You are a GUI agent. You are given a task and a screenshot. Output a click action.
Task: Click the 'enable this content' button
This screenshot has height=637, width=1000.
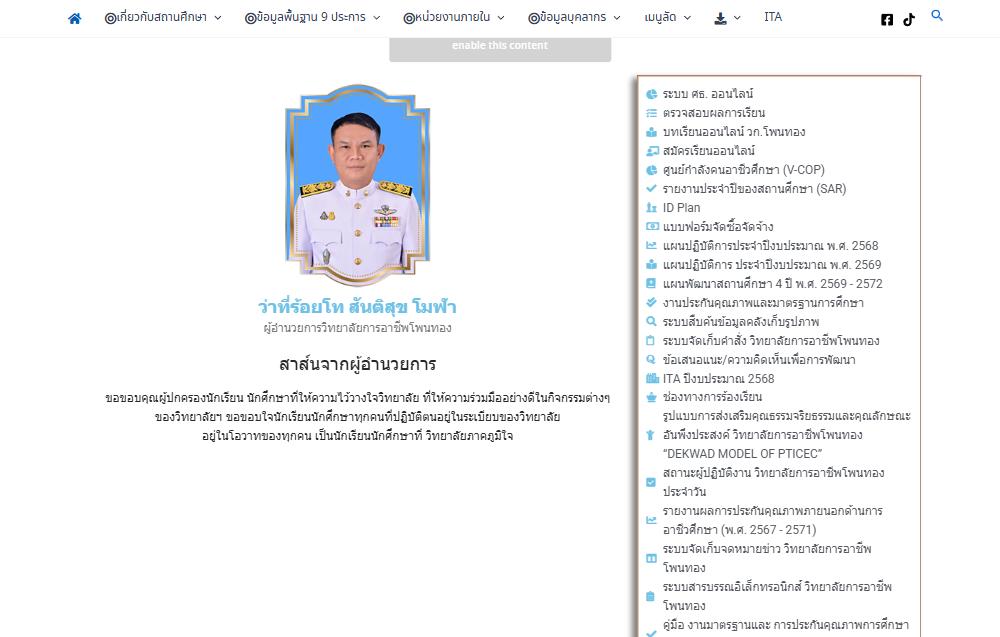coord(500,48)
